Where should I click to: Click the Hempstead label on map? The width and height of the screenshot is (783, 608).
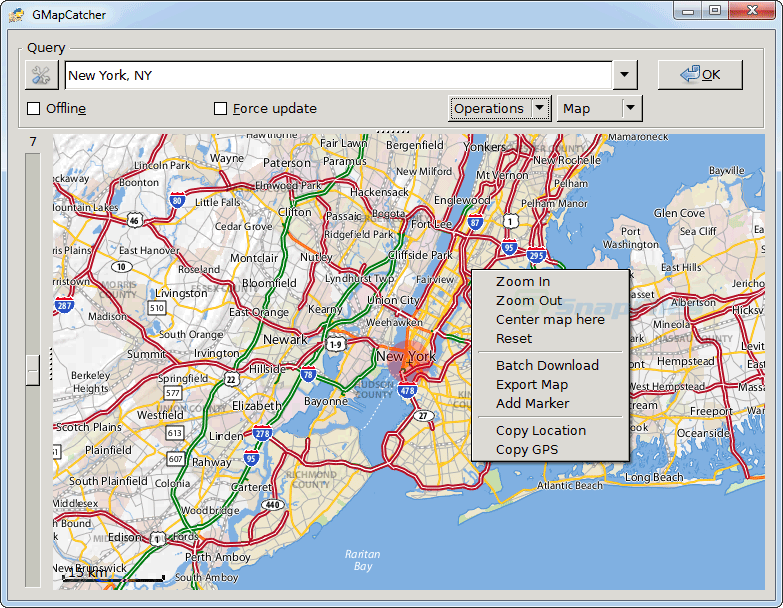pos(686,361)
